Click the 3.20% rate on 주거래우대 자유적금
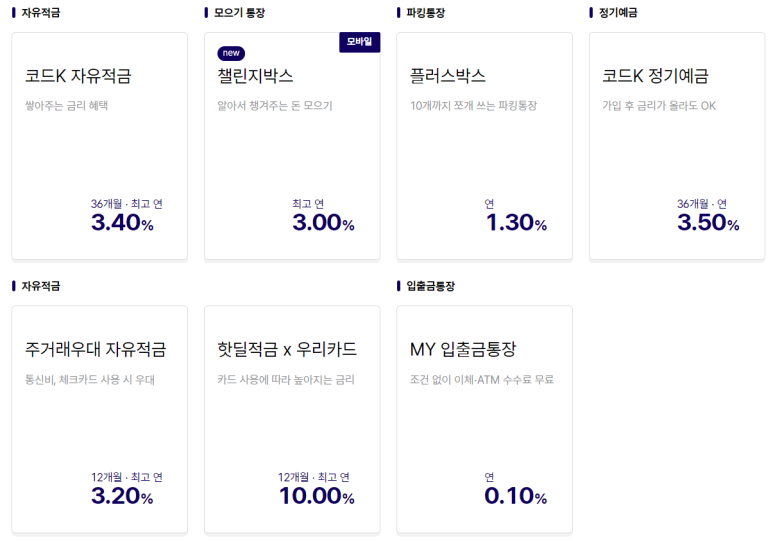The image size is (773, 541). [x=122, y=496]
